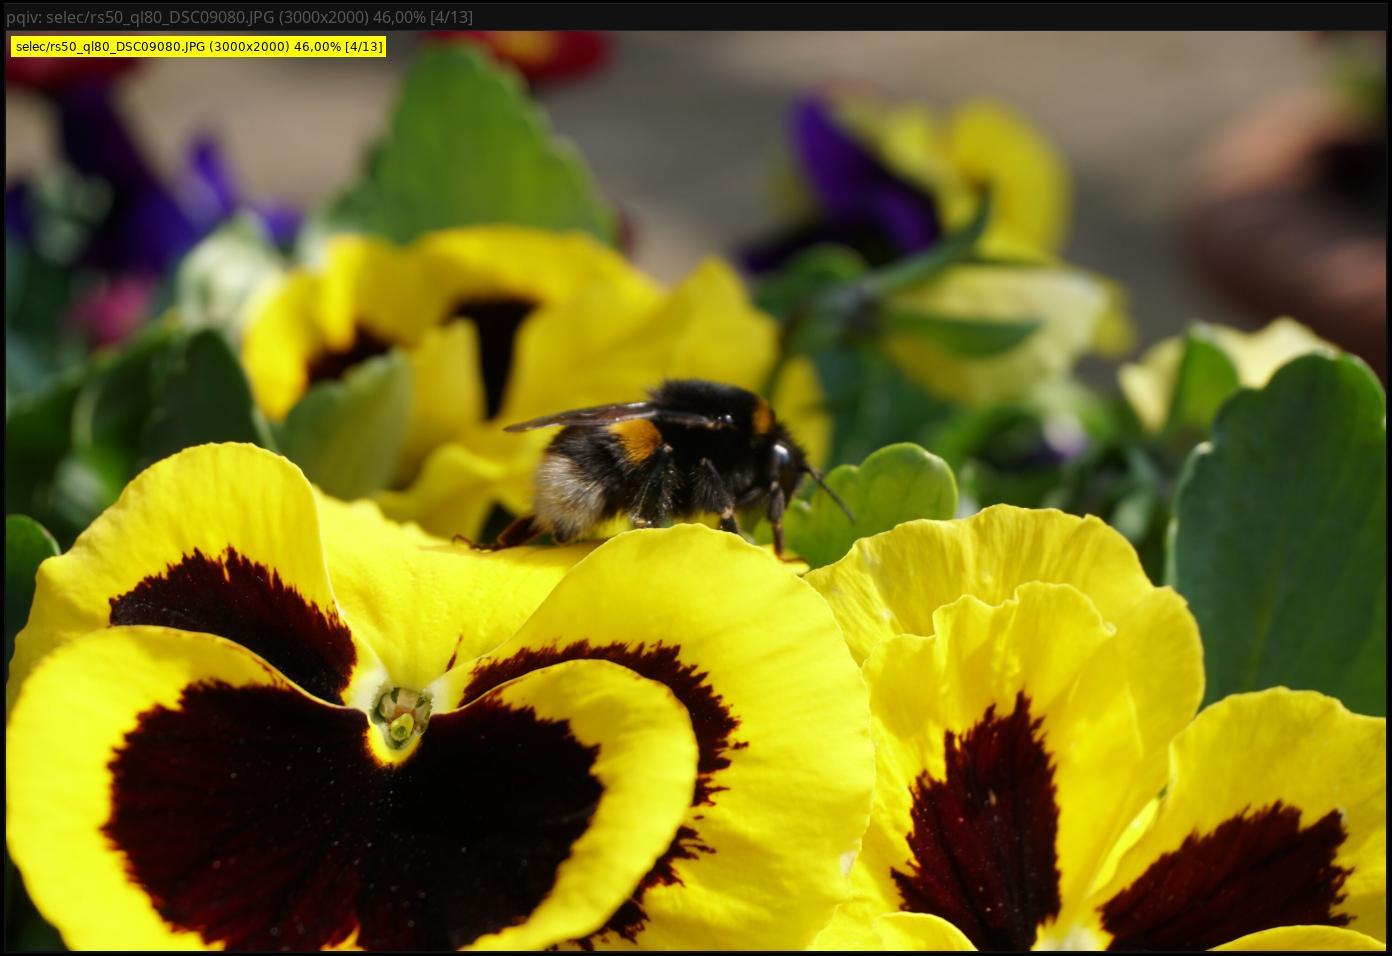Image resolution: width=1392 pixels, height=956 pixels.
Task: Click the pqiv window title bar text
Action: (239, 17)
